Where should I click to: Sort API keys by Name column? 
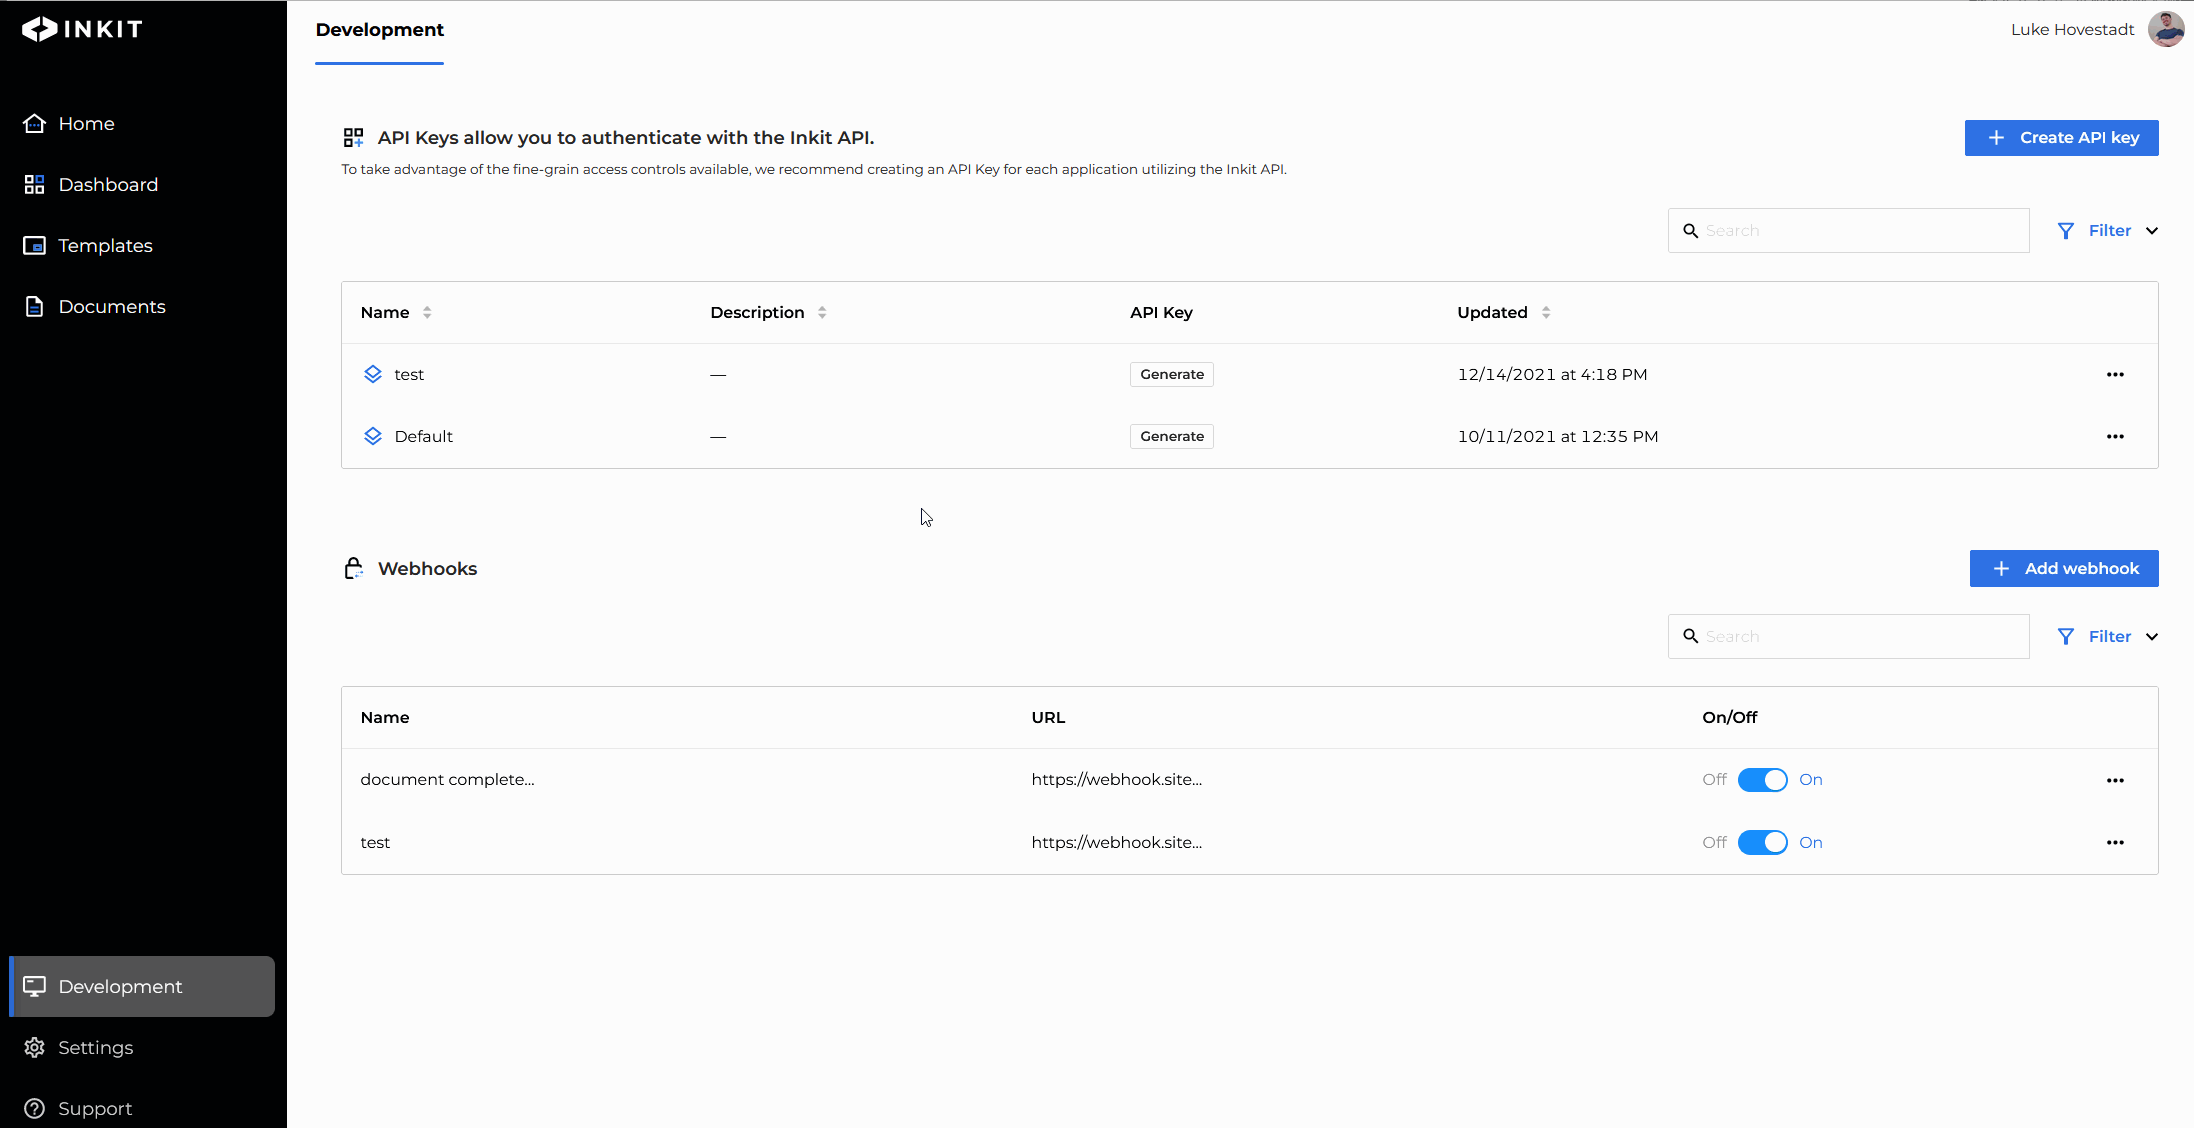click(427, 313)
